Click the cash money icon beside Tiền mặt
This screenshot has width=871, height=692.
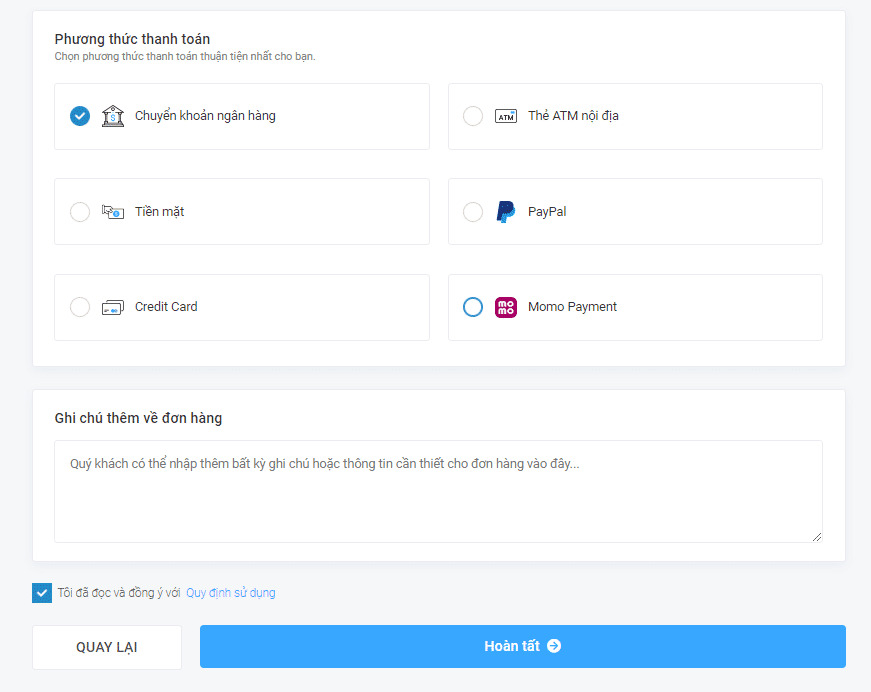(x=113, y=212)
